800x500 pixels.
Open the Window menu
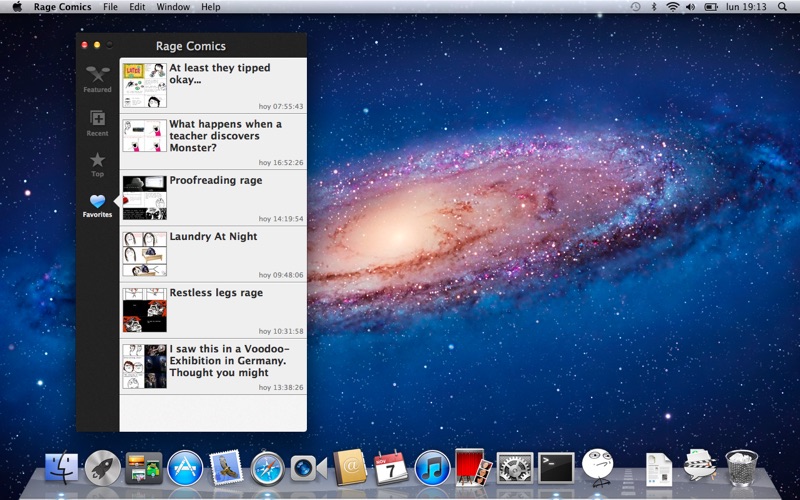point(173,7)
